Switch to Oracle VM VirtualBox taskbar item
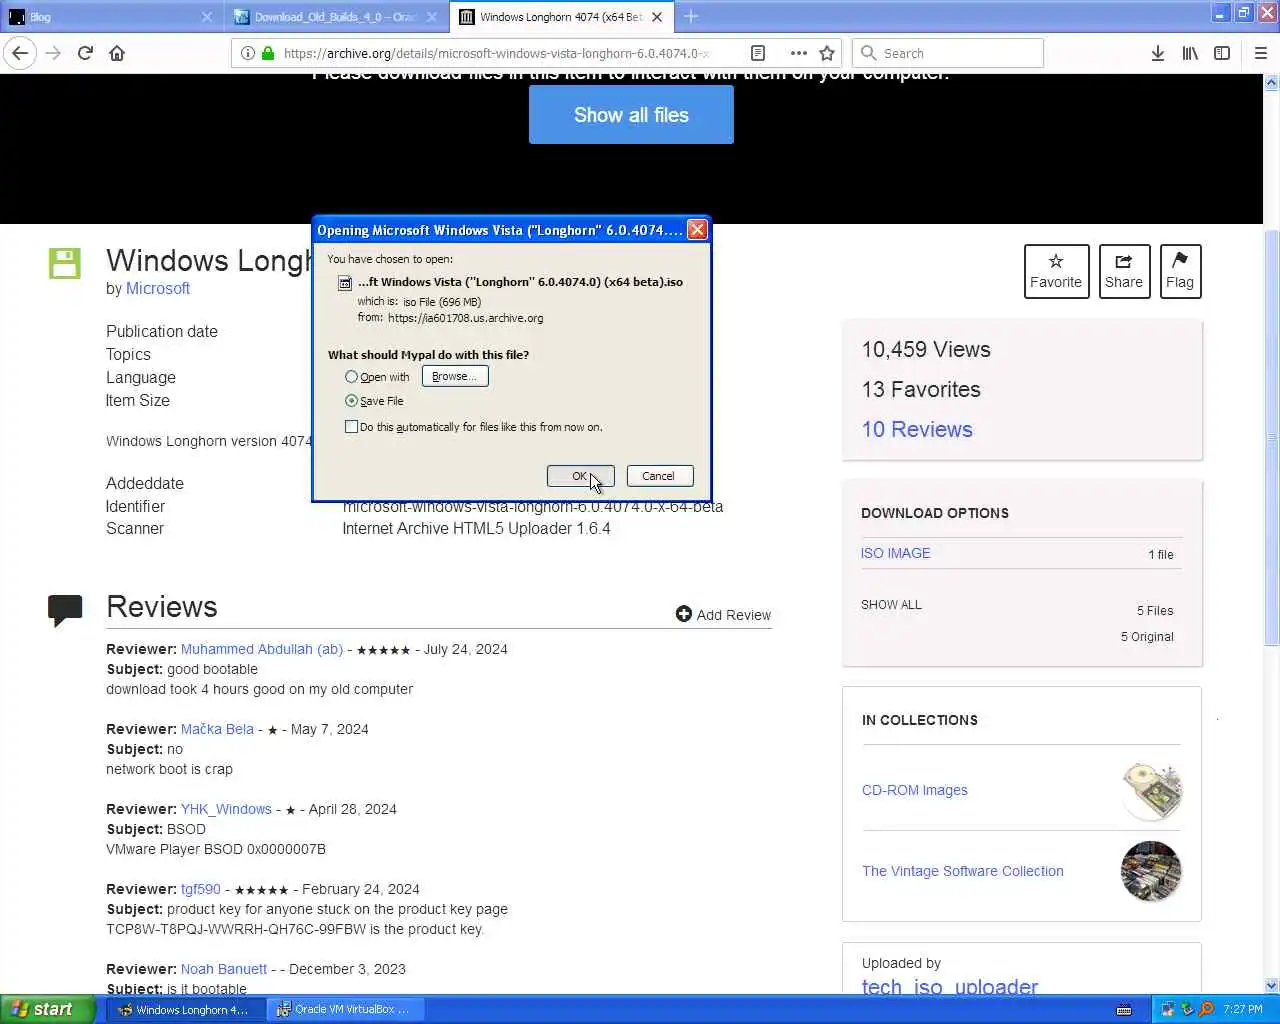Screen dimensions: 1280x1024 tap(346, 1009)
